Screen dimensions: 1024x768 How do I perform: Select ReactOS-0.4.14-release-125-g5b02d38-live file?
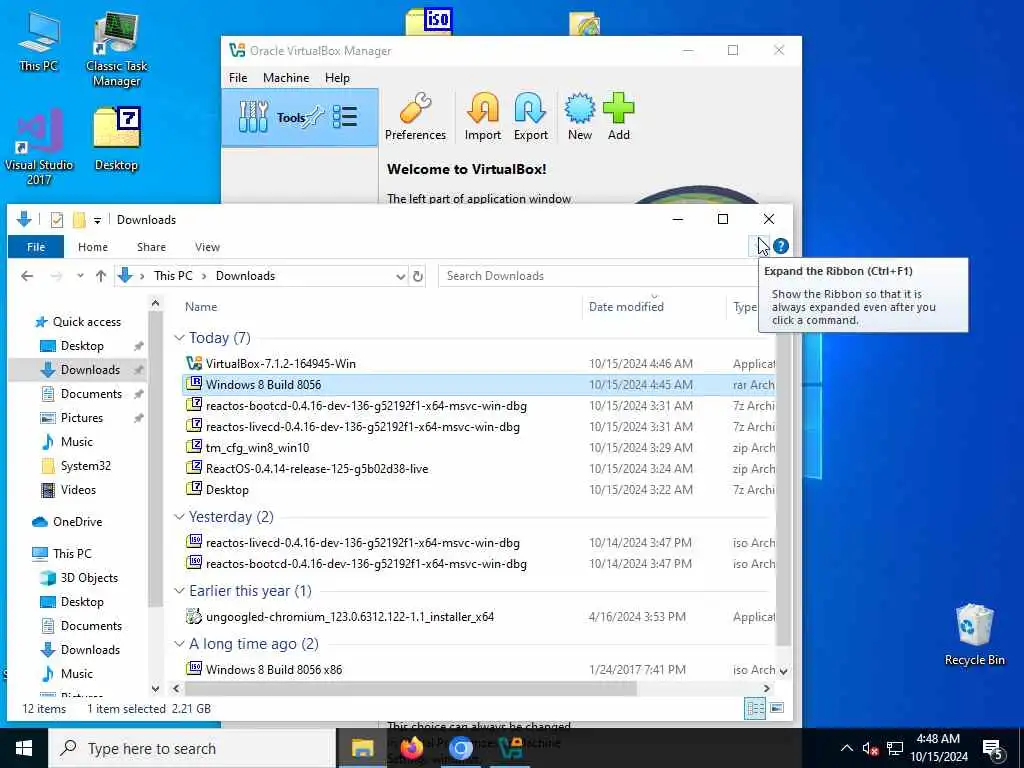pos(317,468)
